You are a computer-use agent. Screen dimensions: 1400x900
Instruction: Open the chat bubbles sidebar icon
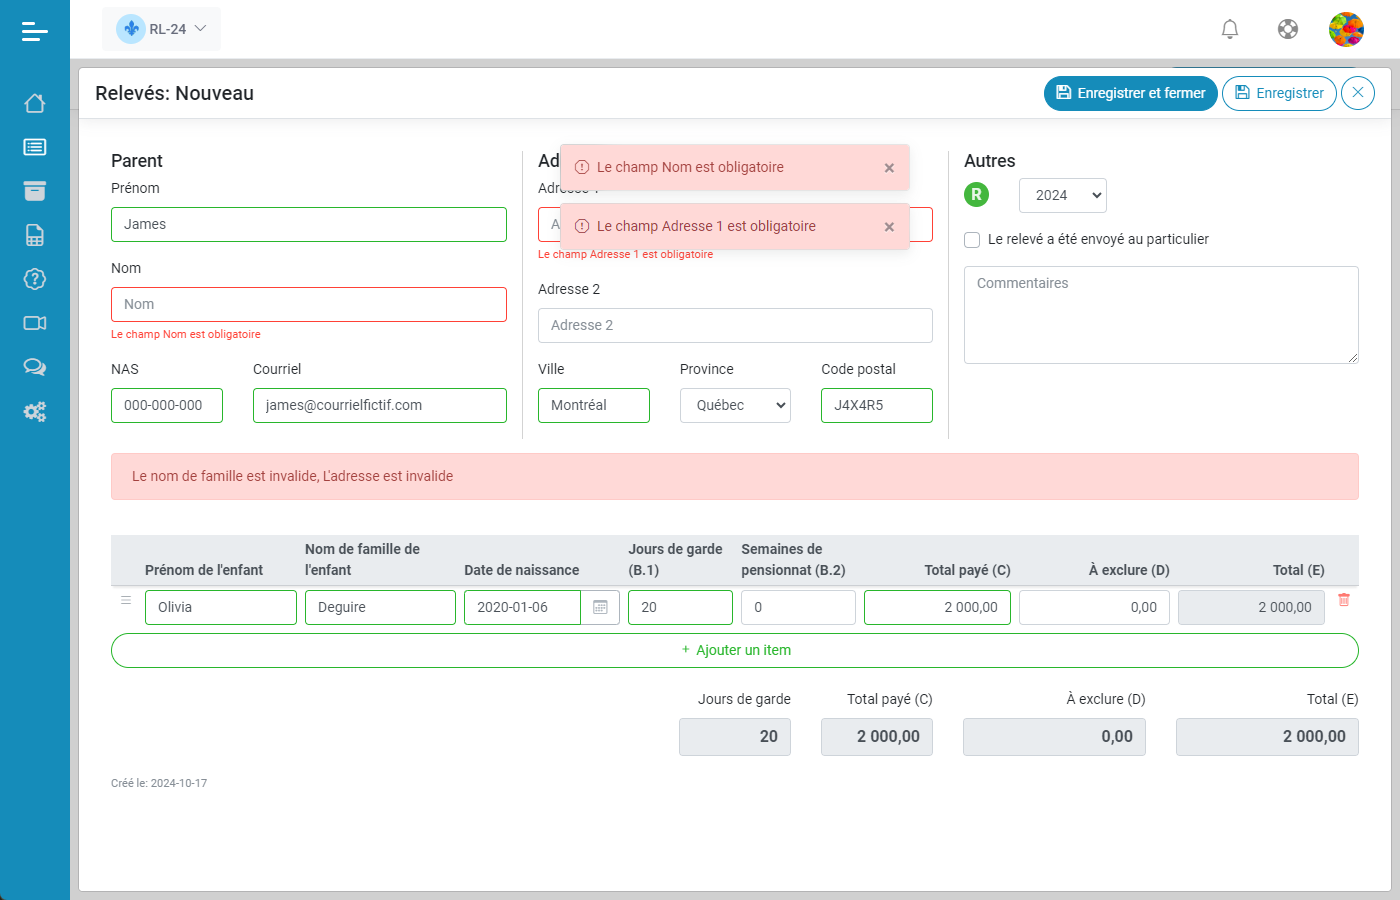click(35, 367)
